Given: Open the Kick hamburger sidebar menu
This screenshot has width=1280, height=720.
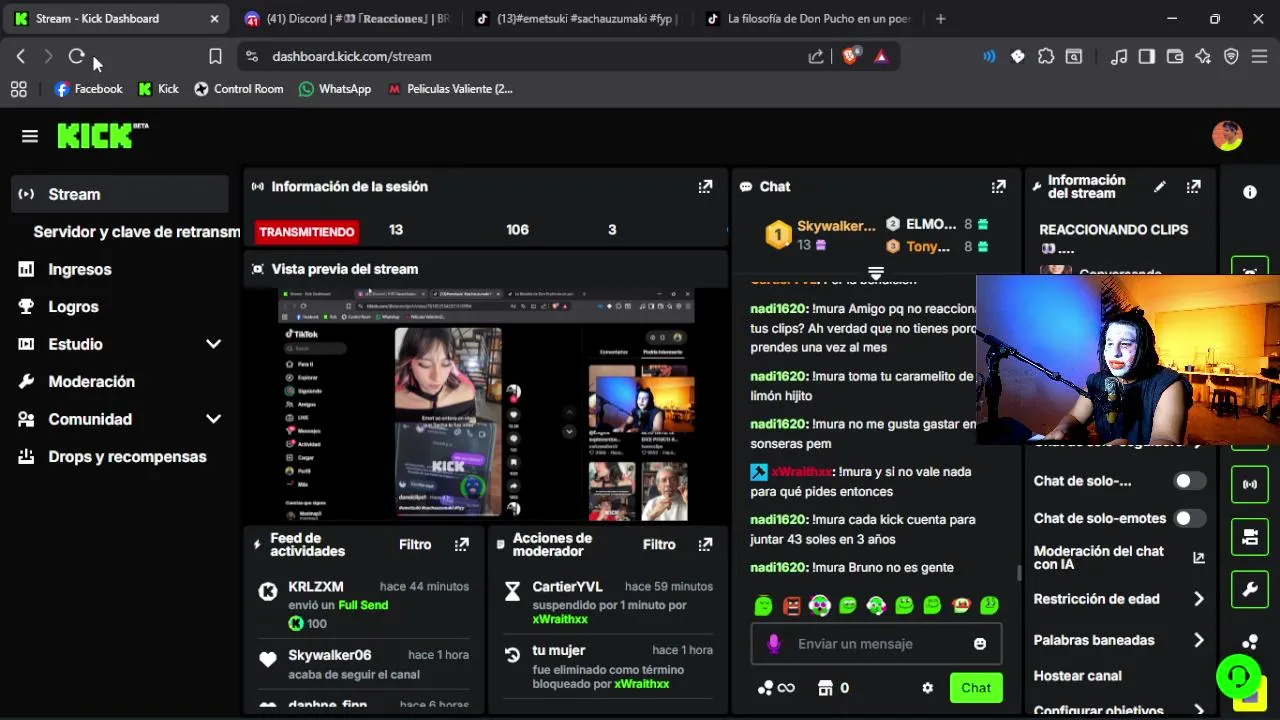Looking at the screenshot, I should 30,136.
